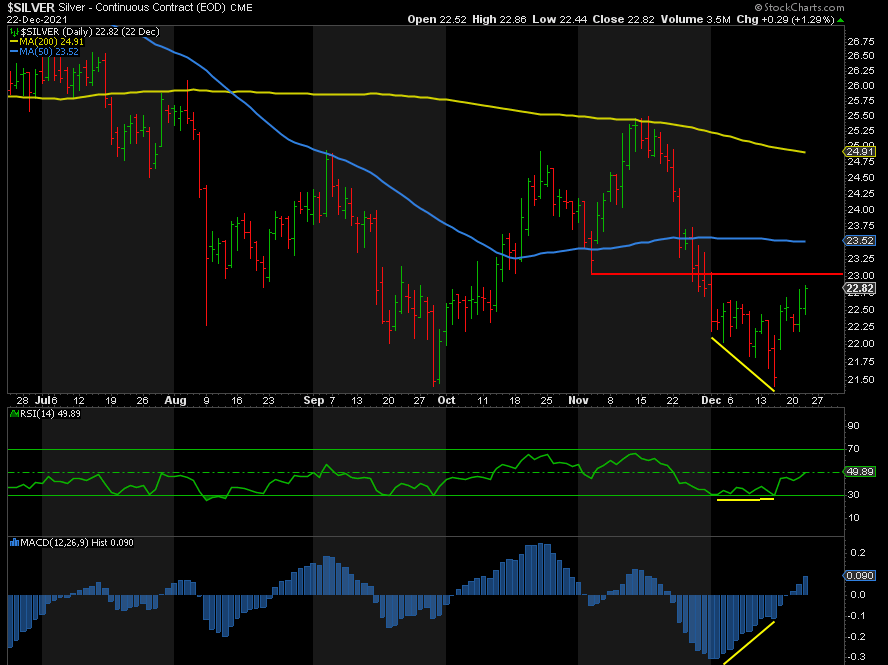Screen dimensions: 888x665
Task: Click the 'Aug' month label on date axis
Action: tap(176, 400)
